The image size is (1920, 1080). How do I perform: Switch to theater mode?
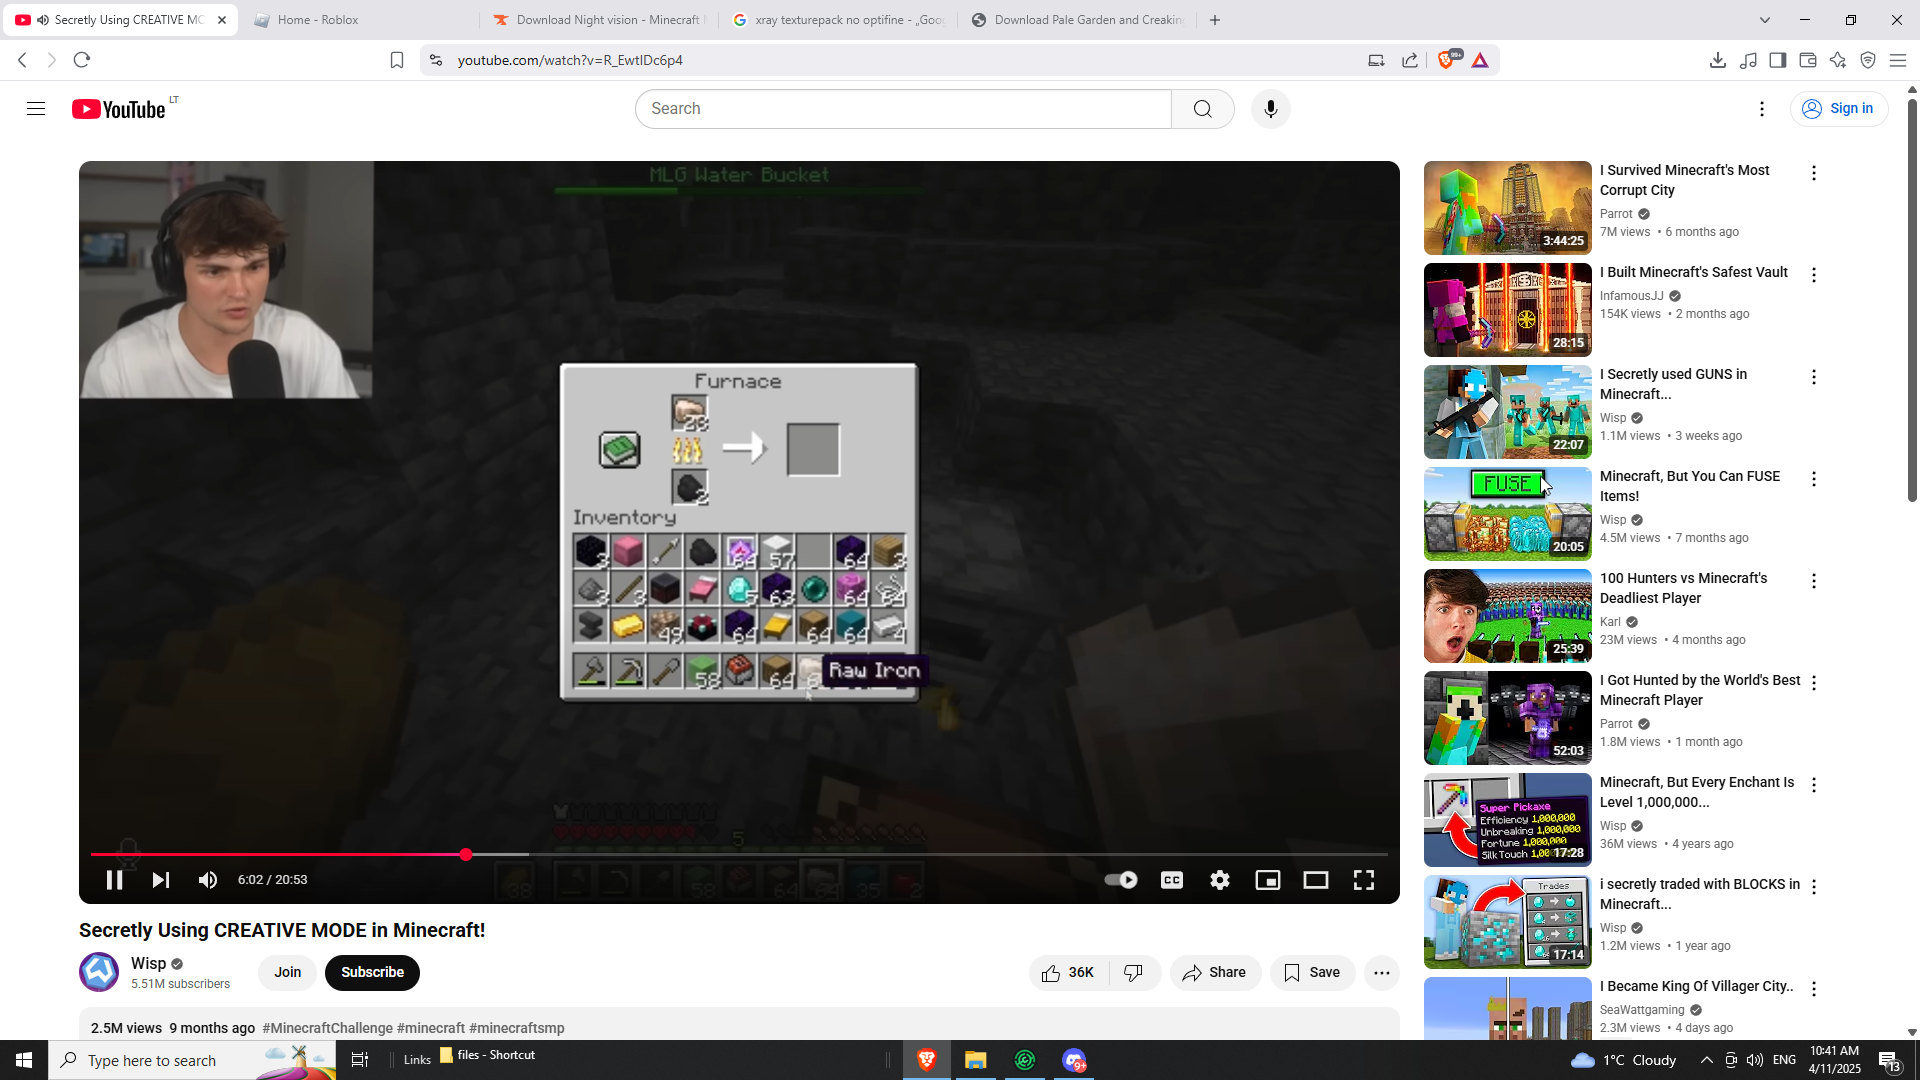(x=1315, y=880)
